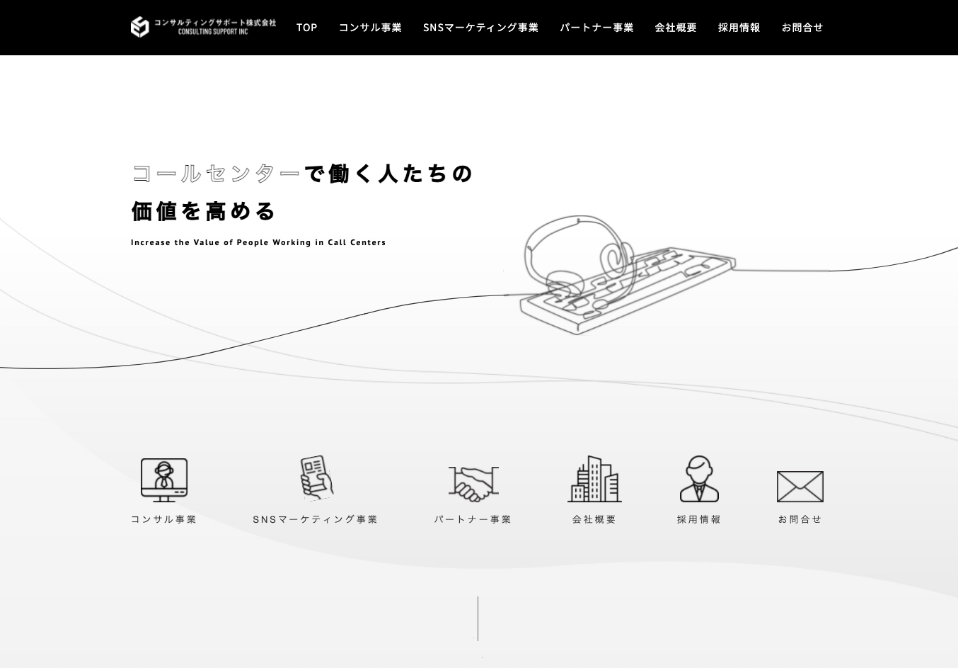This screenshot has height=668, width=958.
Task: Go to パートナー事業 from the header menu
Action: click(596, 28)
